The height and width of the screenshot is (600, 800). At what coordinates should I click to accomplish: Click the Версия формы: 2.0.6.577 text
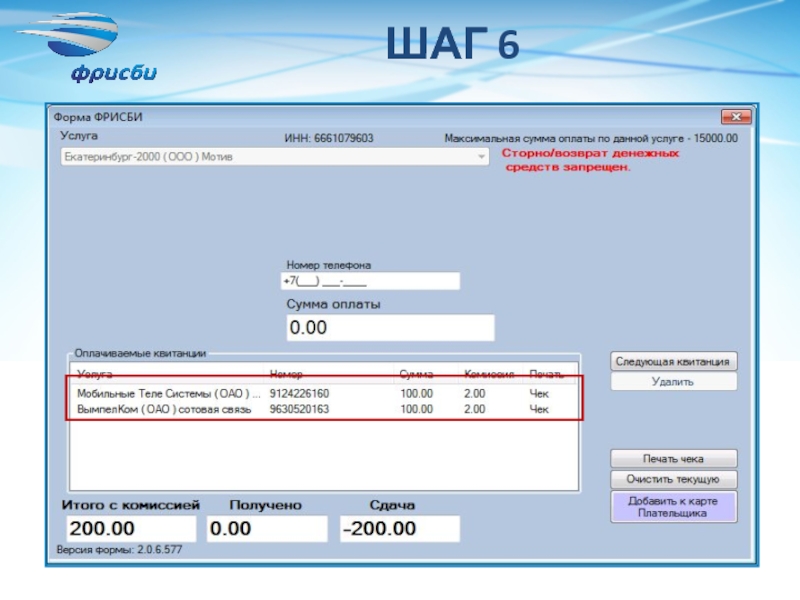[x=119, y=550]
